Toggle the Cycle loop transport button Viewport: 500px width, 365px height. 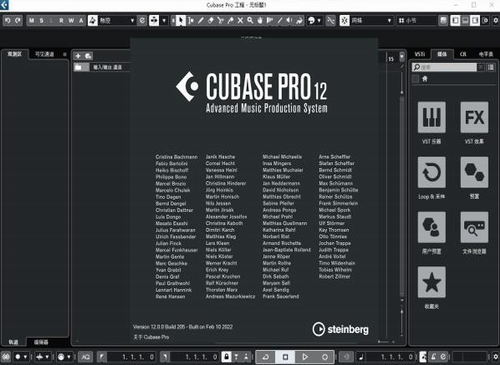point(266,357)
